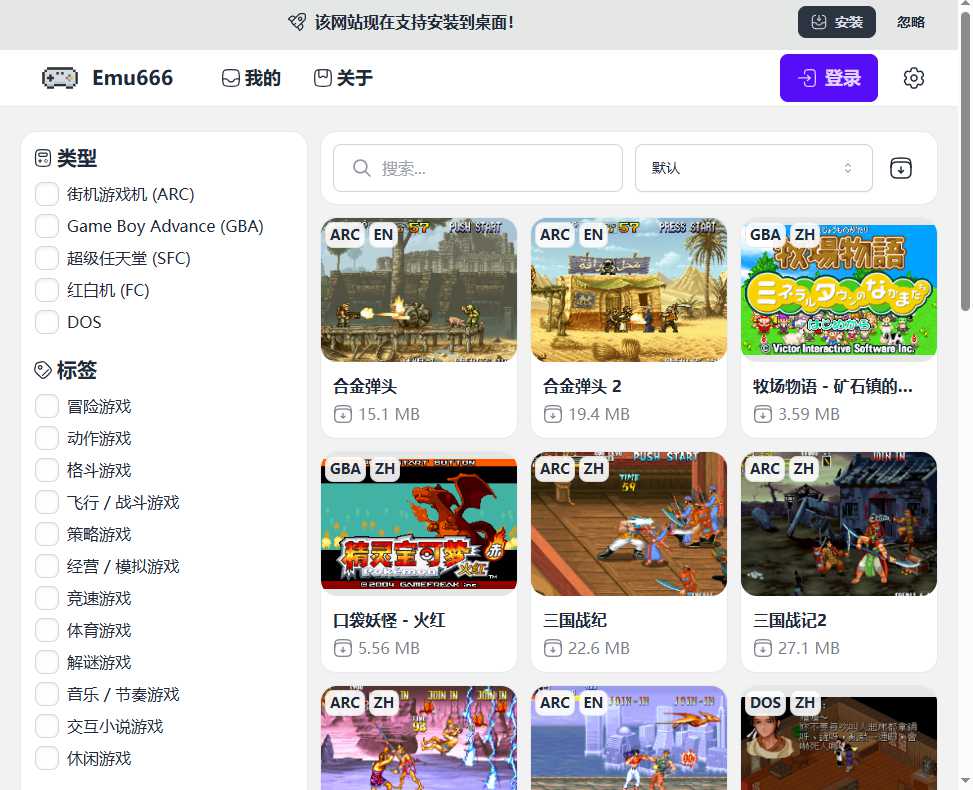
Task: Click download icon under 合金弹头
Action: click(x=342, y=414)
